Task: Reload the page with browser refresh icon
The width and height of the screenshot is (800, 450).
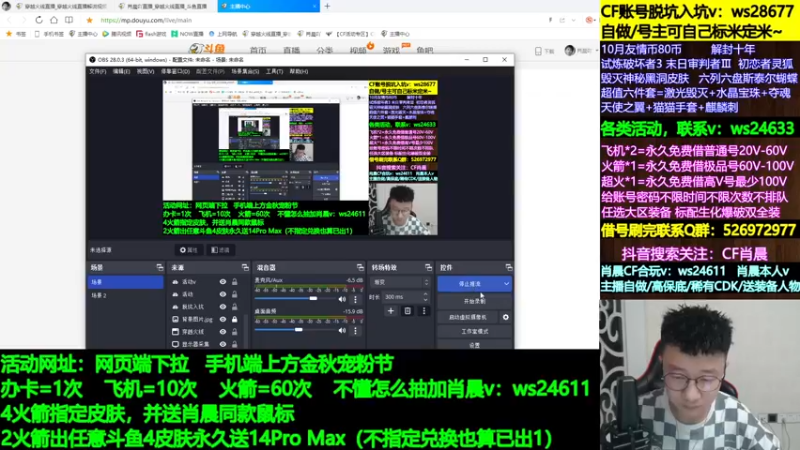Action: tap(39, 20)
